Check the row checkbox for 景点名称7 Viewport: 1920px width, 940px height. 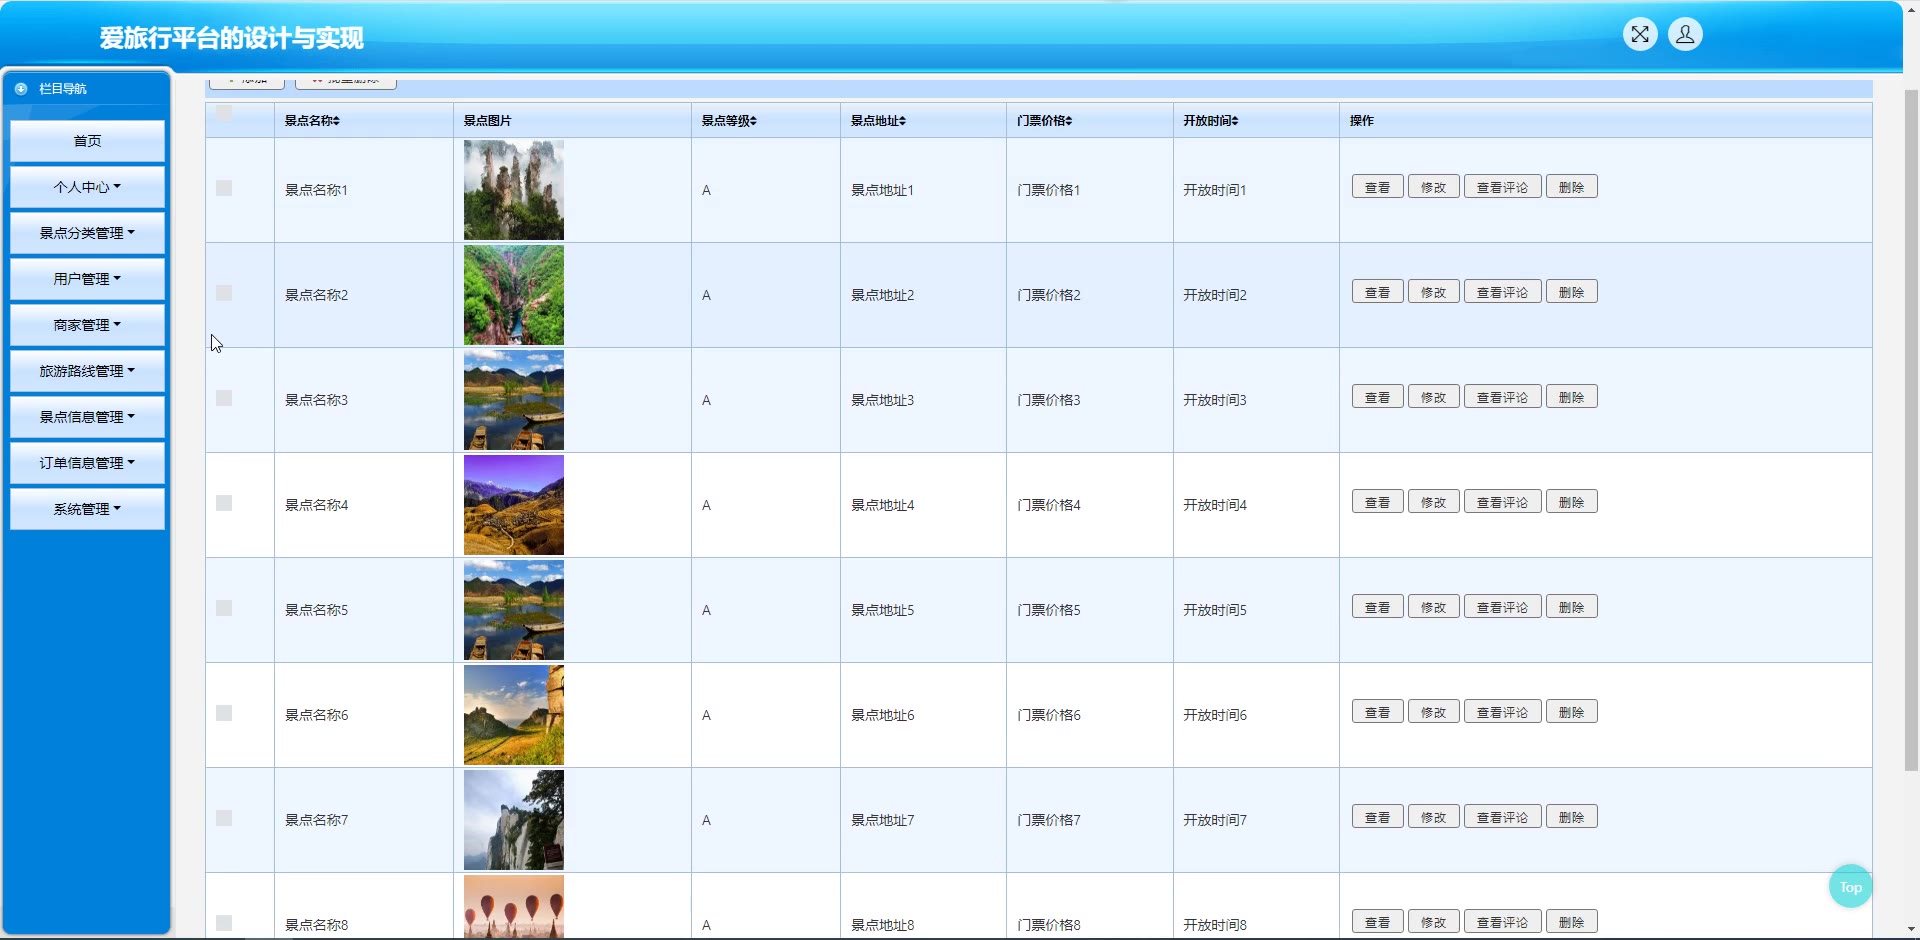point(224,818)
